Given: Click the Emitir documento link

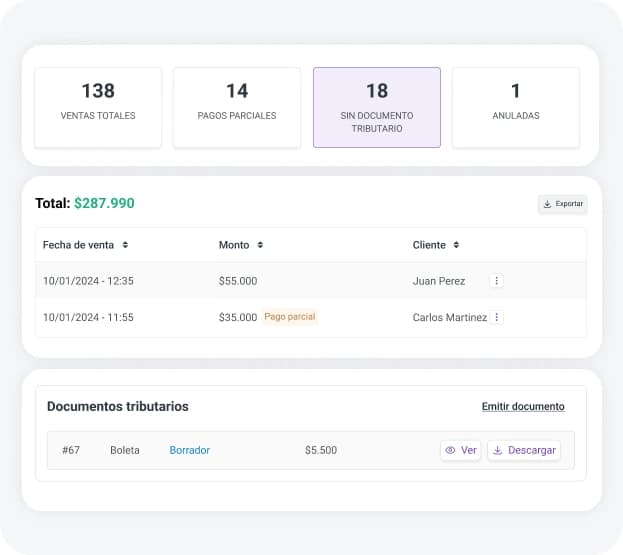Looking at the screenshot, I should (523, 407).
